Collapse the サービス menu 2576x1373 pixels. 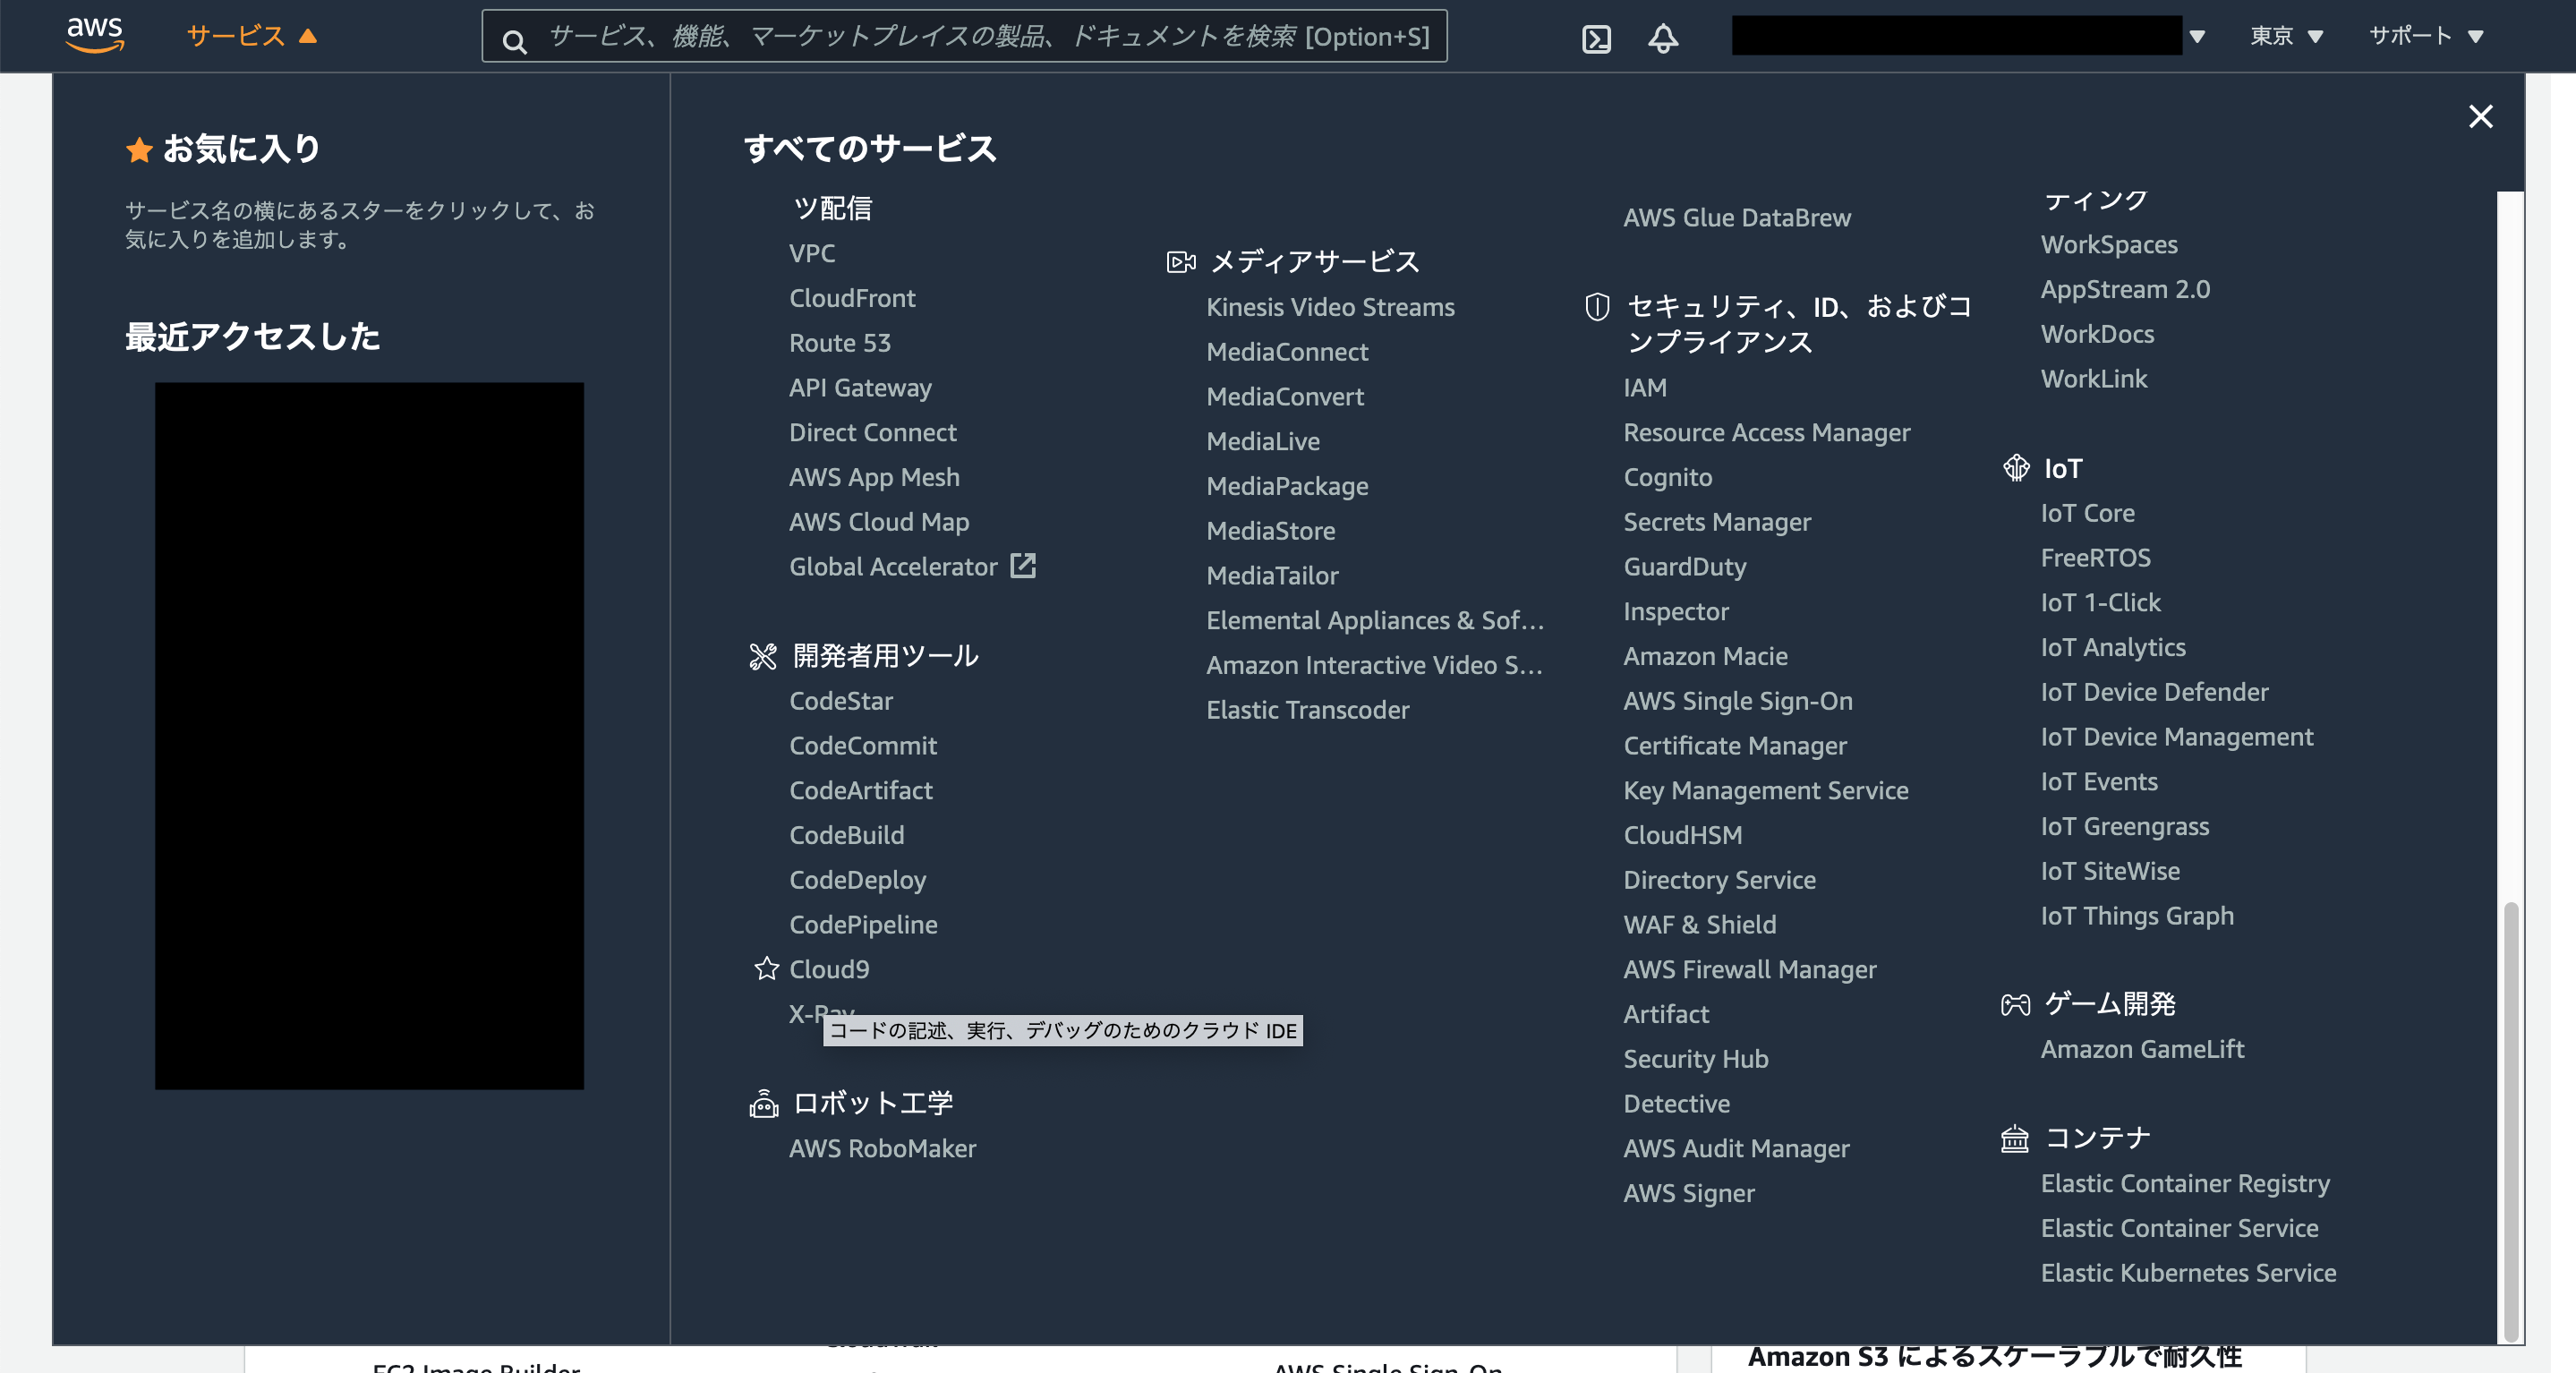[251, 36]
